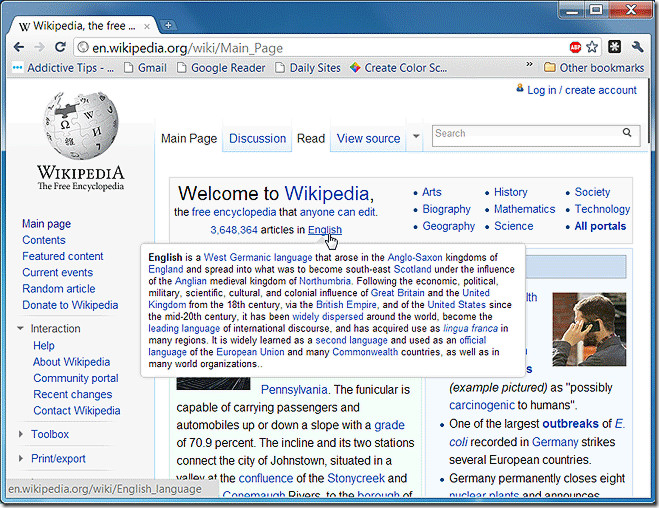Click the man-on-phone thumbnail image
The height and width of the screenshot is (508, 659).
tap(589, 329)
